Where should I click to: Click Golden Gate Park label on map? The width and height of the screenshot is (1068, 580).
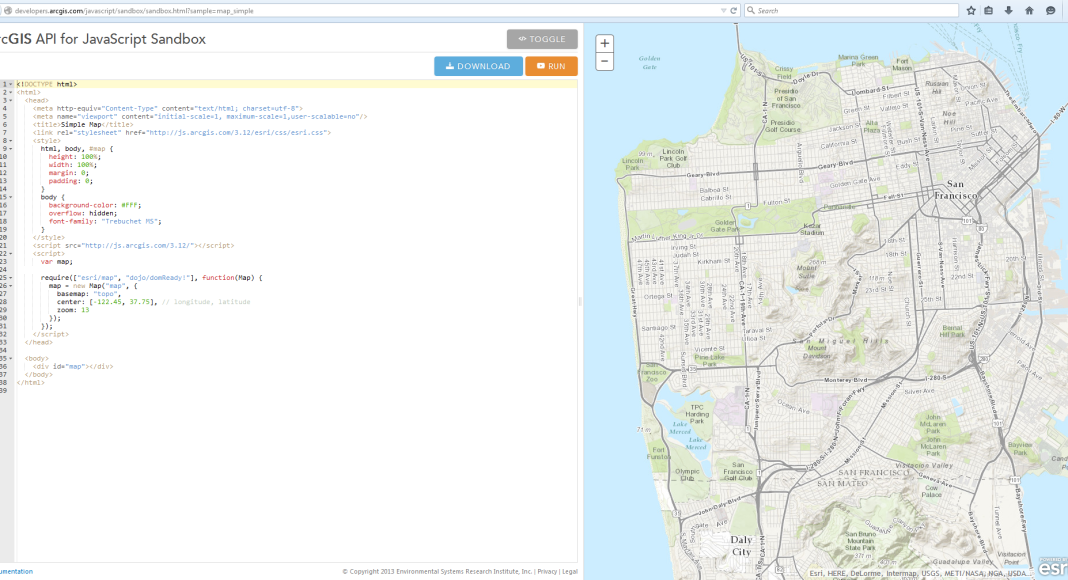pos(725,226)
